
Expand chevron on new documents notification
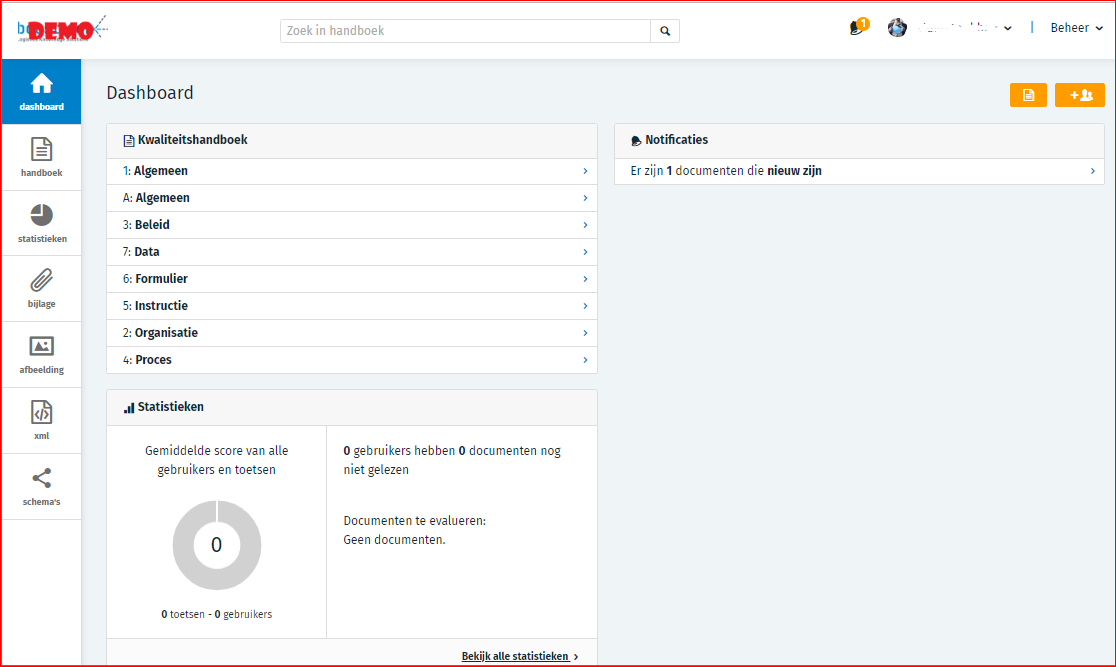[x=1093, y=171]
